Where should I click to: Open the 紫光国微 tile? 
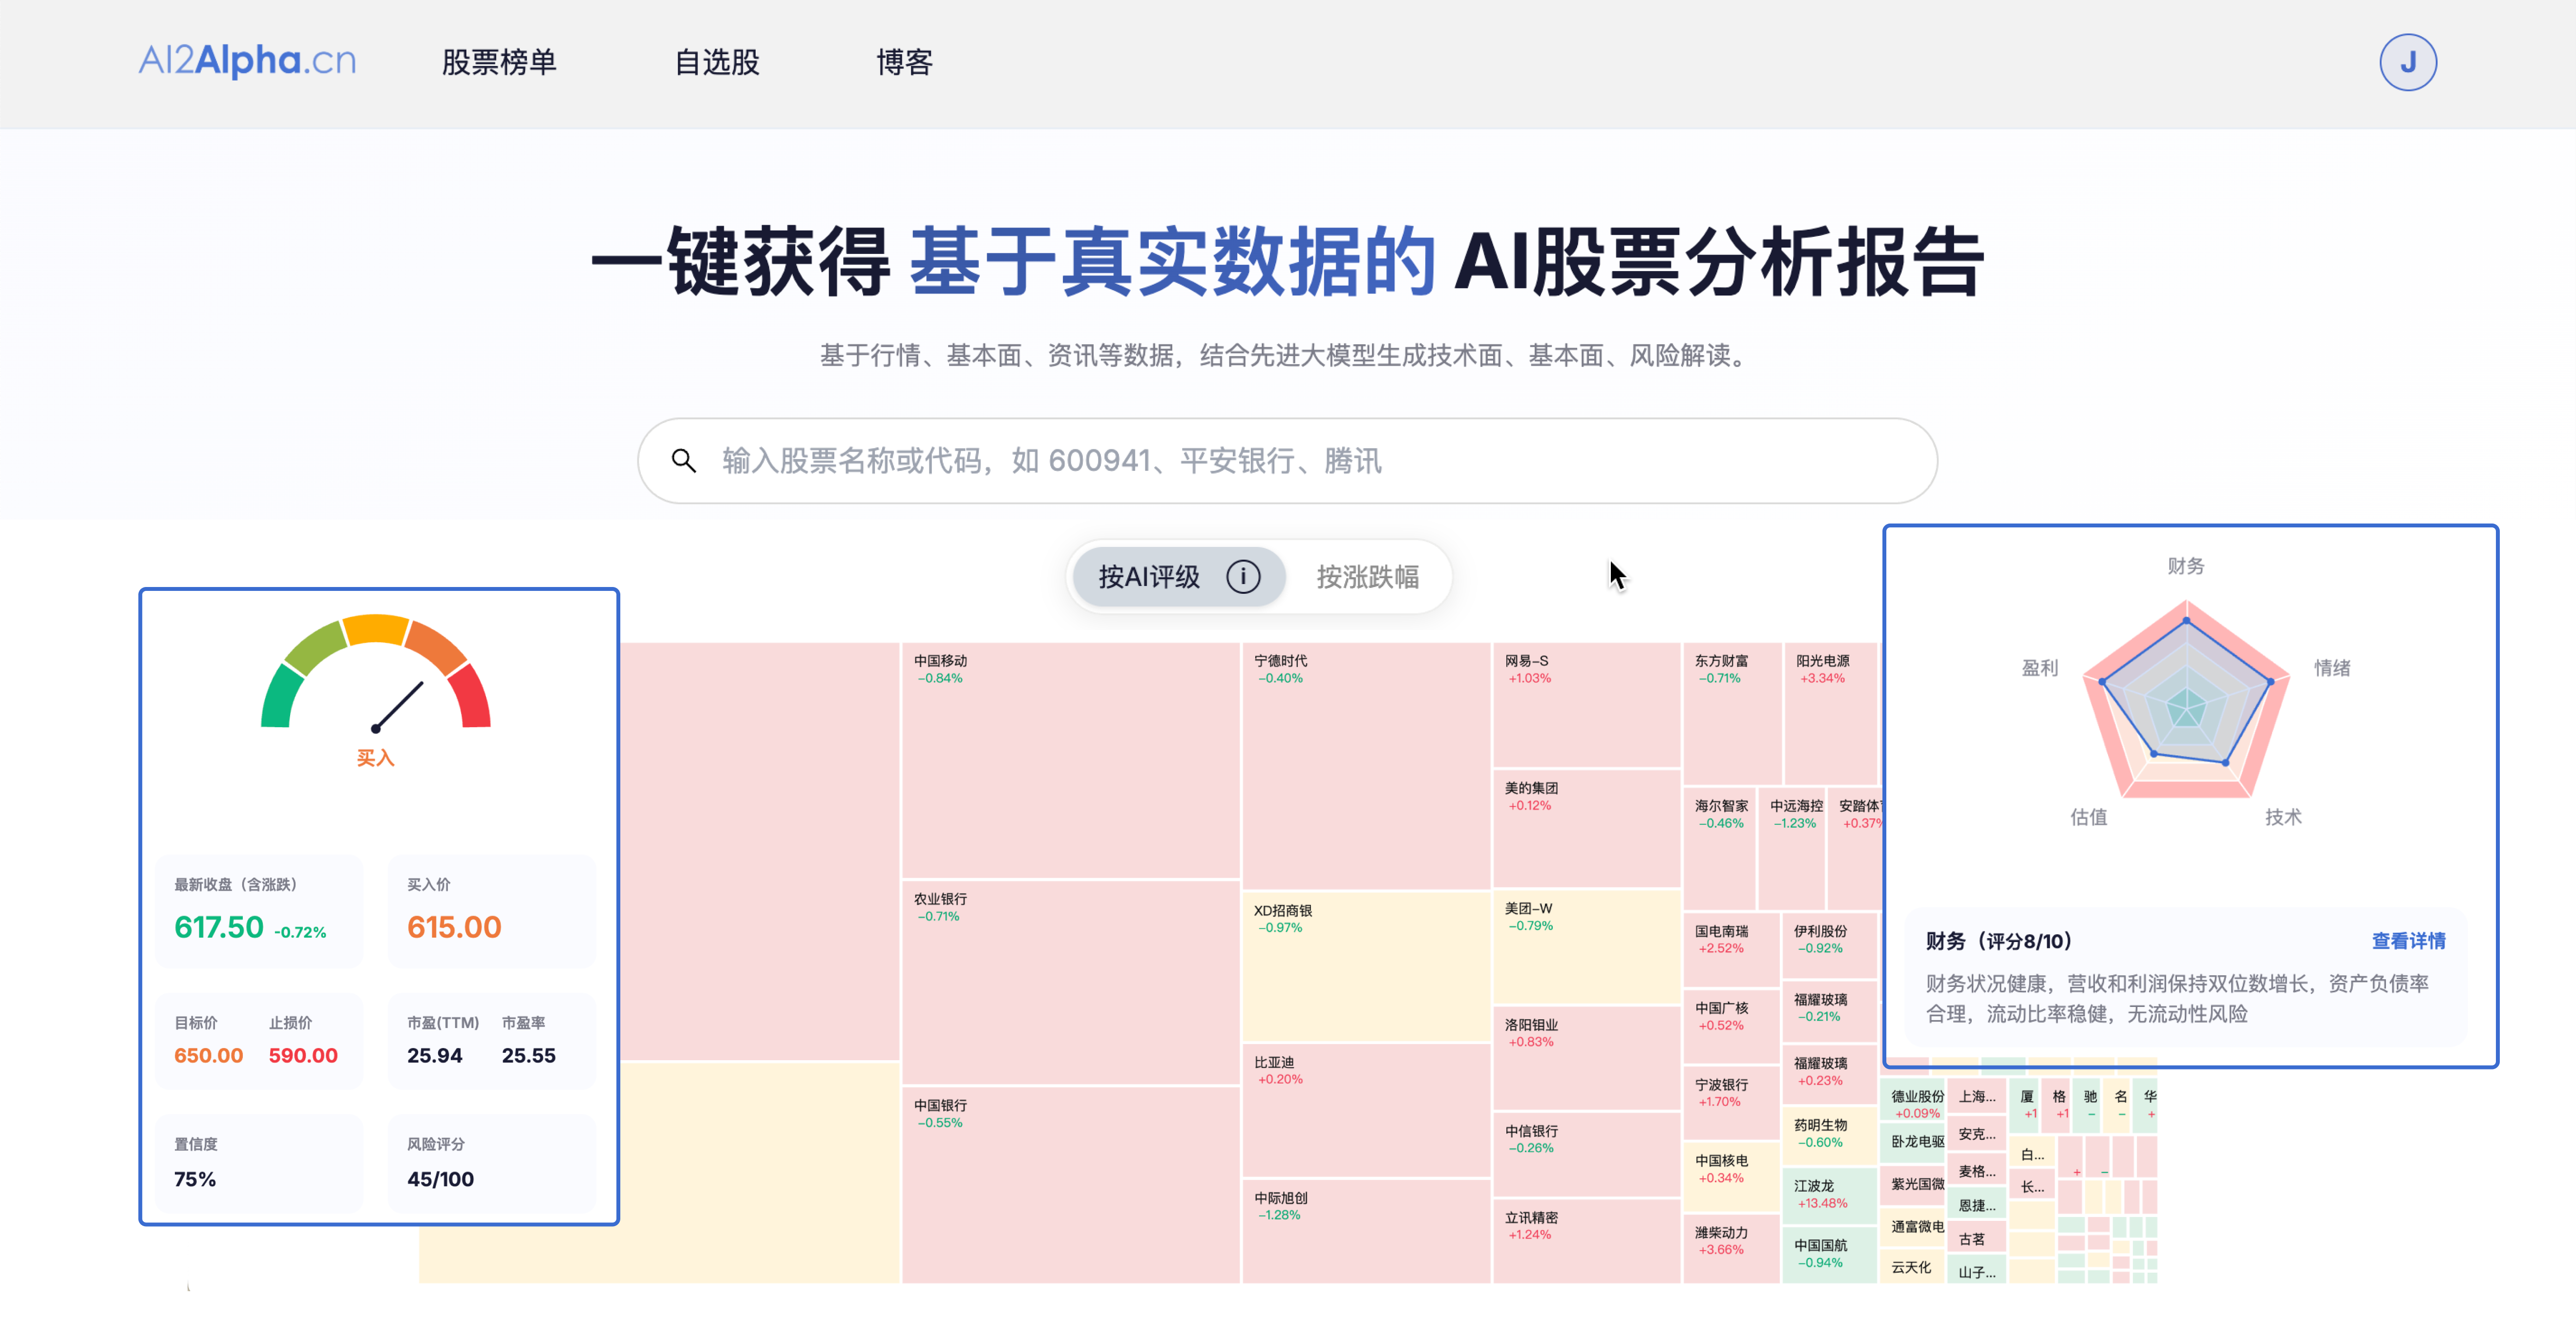[1912, 1185]
